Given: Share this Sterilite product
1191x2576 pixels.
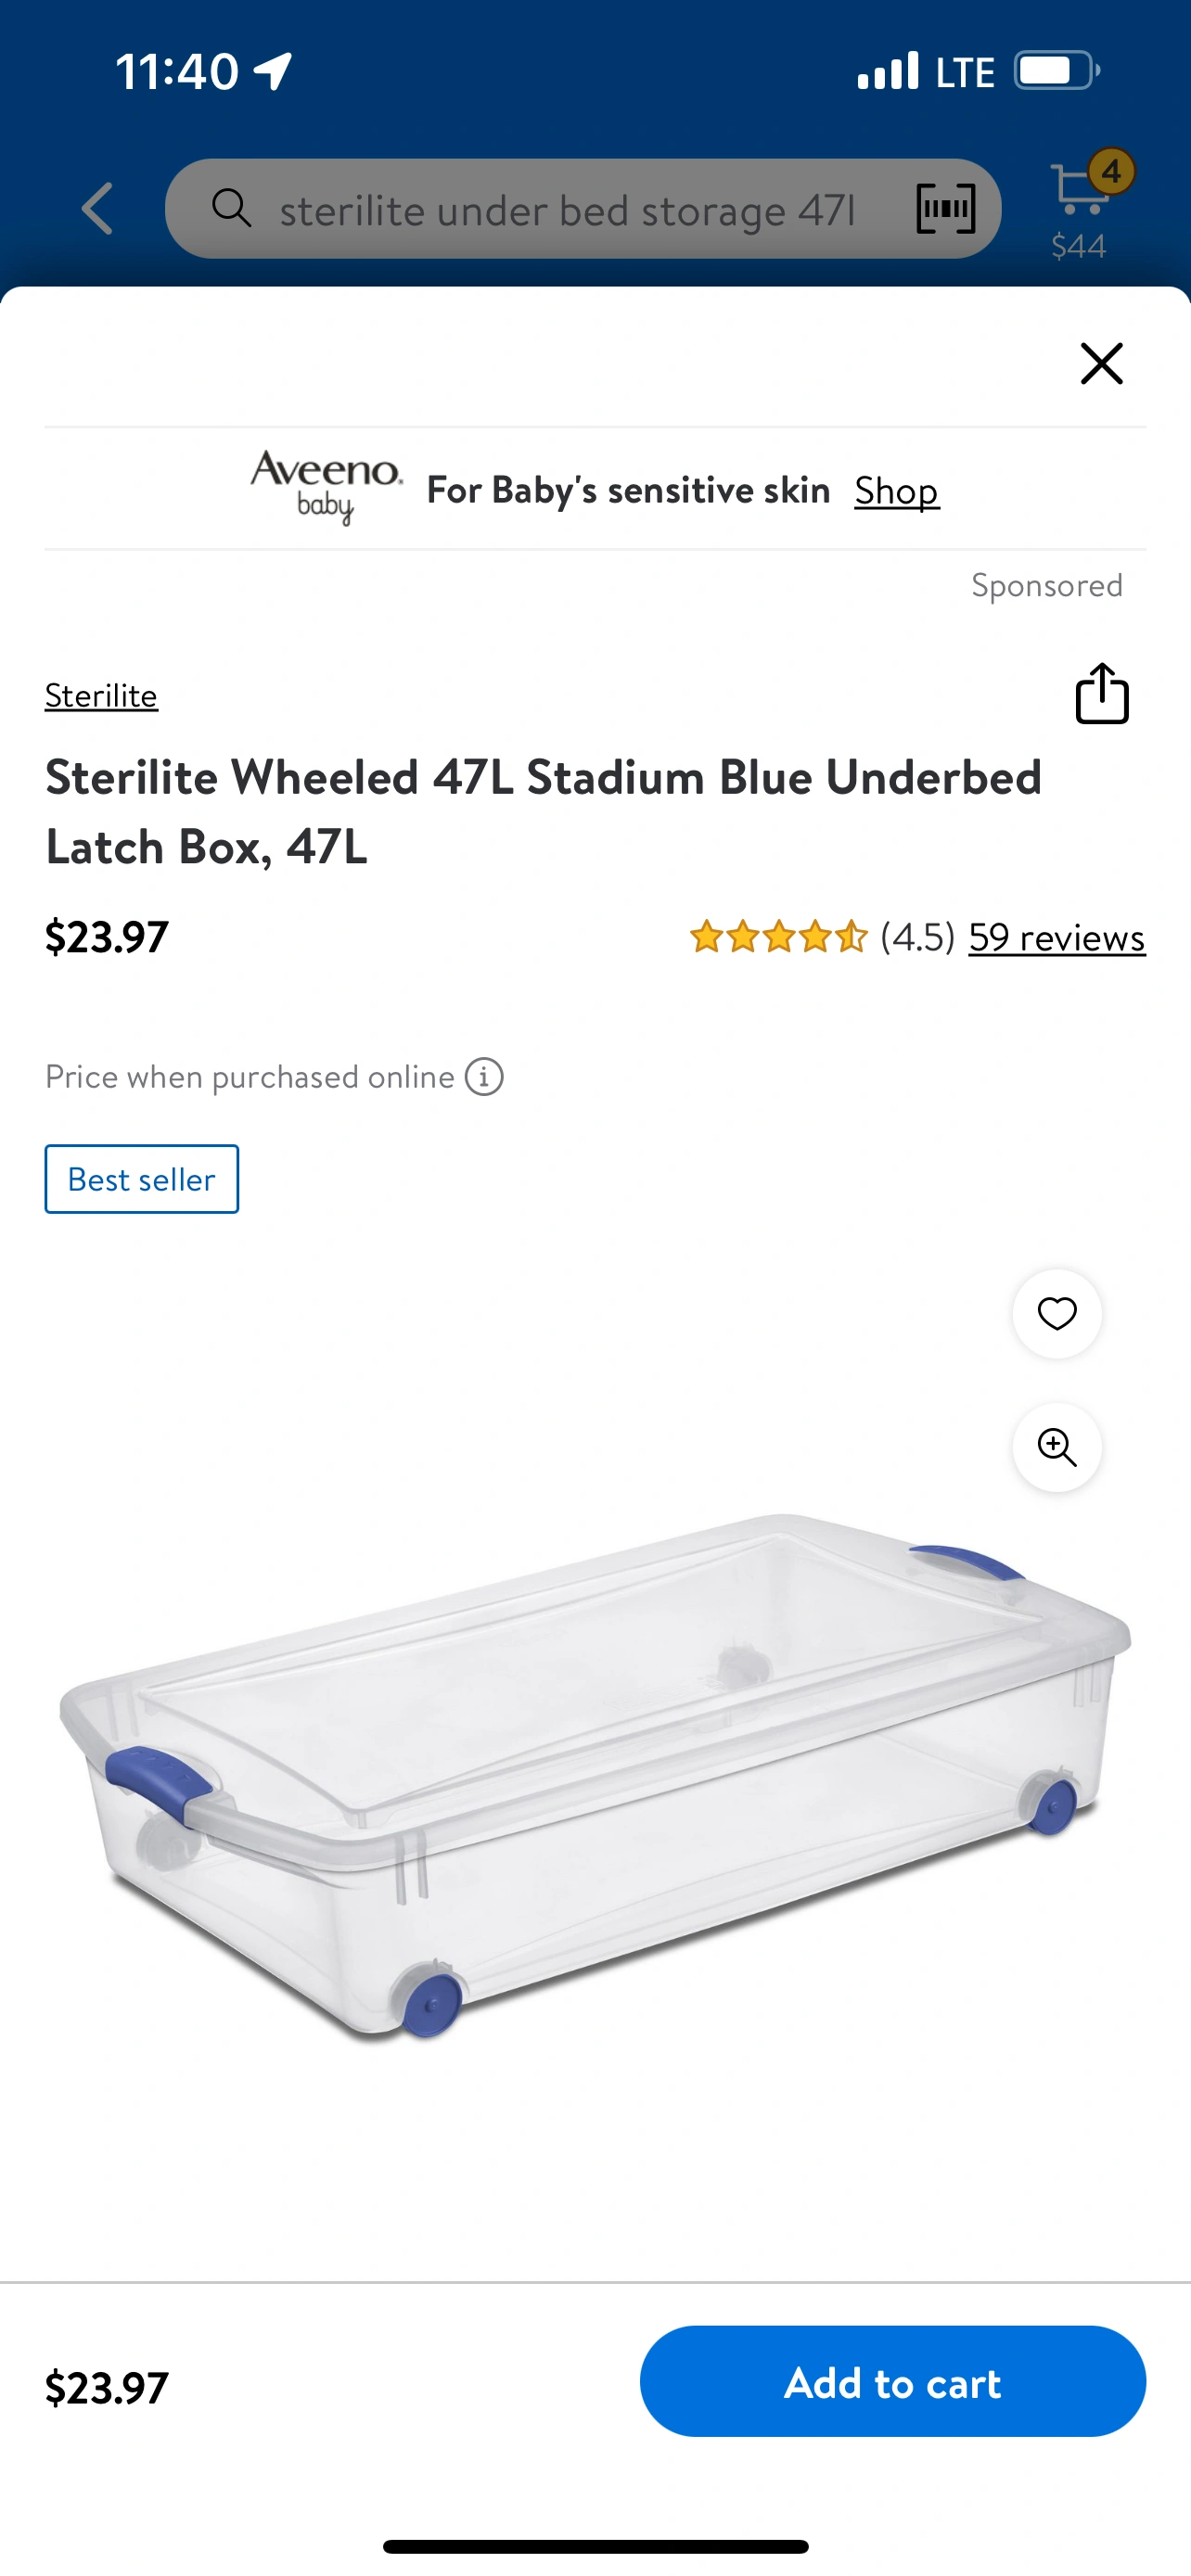Looking at the screenshot, I should [1101, 694].
